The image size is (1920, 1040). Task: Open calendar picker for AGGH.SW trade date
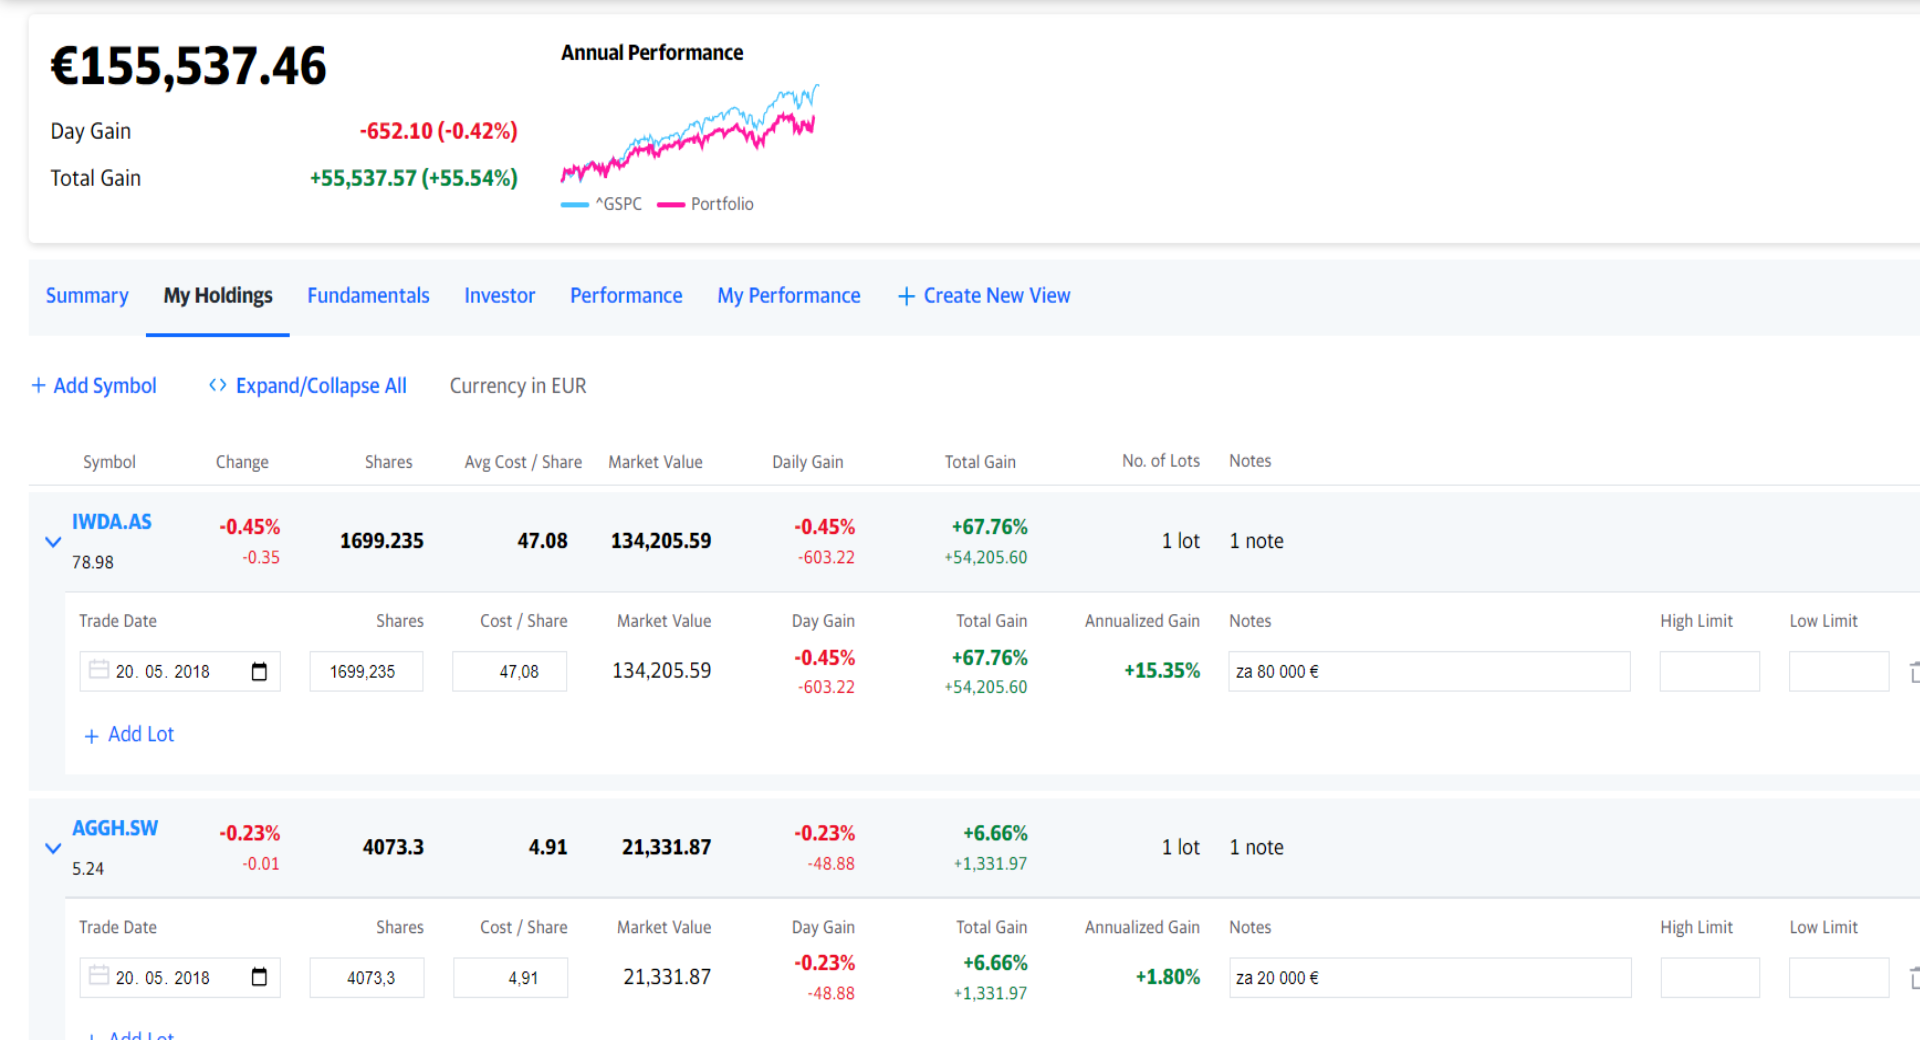pos(259,978)
